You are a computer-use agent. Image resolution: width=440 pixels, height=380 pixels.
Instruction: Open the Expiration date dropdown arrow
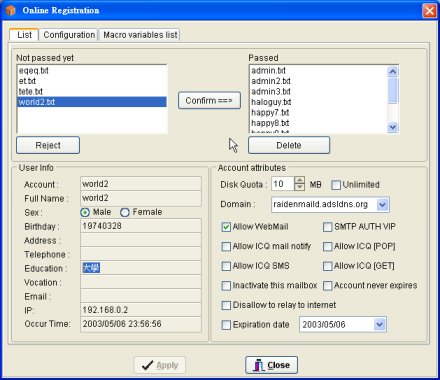pyautogui.click(x=379, y=324)
